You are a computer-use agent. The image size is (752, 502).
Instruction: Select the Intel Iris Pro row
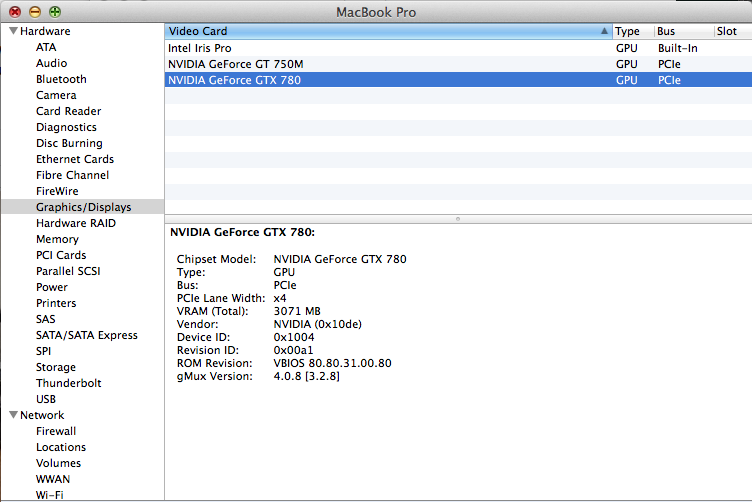[458, 48]
